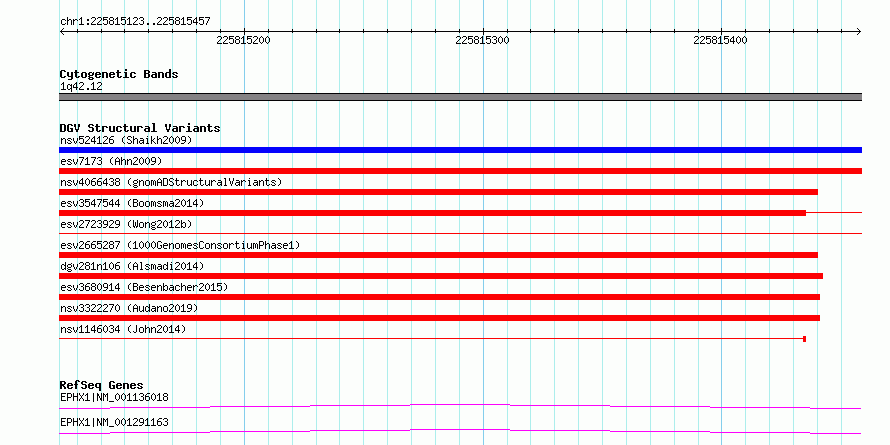The image size is (890, 445).
Task: Click the 225815400 ruler tick label
Action: [x=721, y=40]
